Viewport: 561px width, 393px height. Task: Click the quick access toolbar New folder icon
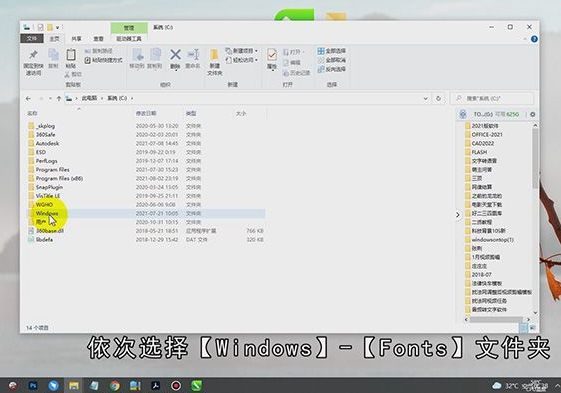(50, 27)
